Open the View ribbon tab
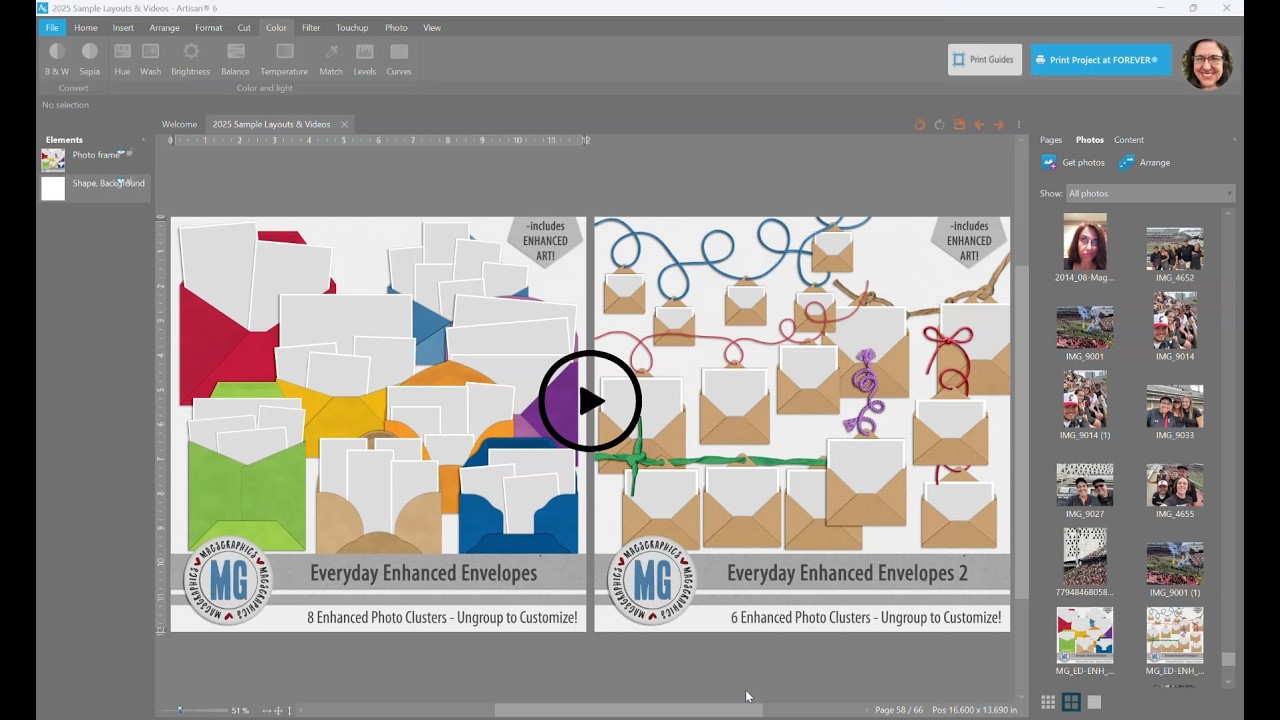This screenshot has height=720, width=1280. (432, 28)
